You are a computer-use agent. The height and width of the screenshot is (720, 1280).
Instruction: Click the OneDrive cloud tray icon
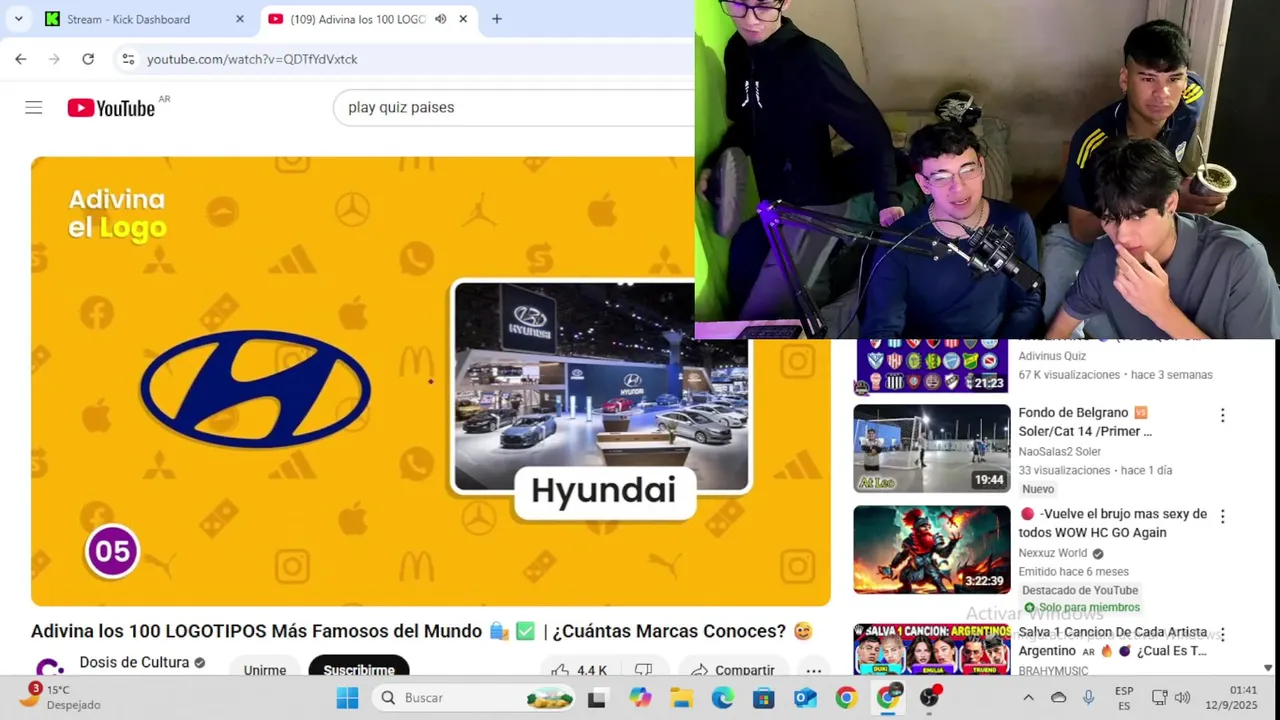point(1058,698)
